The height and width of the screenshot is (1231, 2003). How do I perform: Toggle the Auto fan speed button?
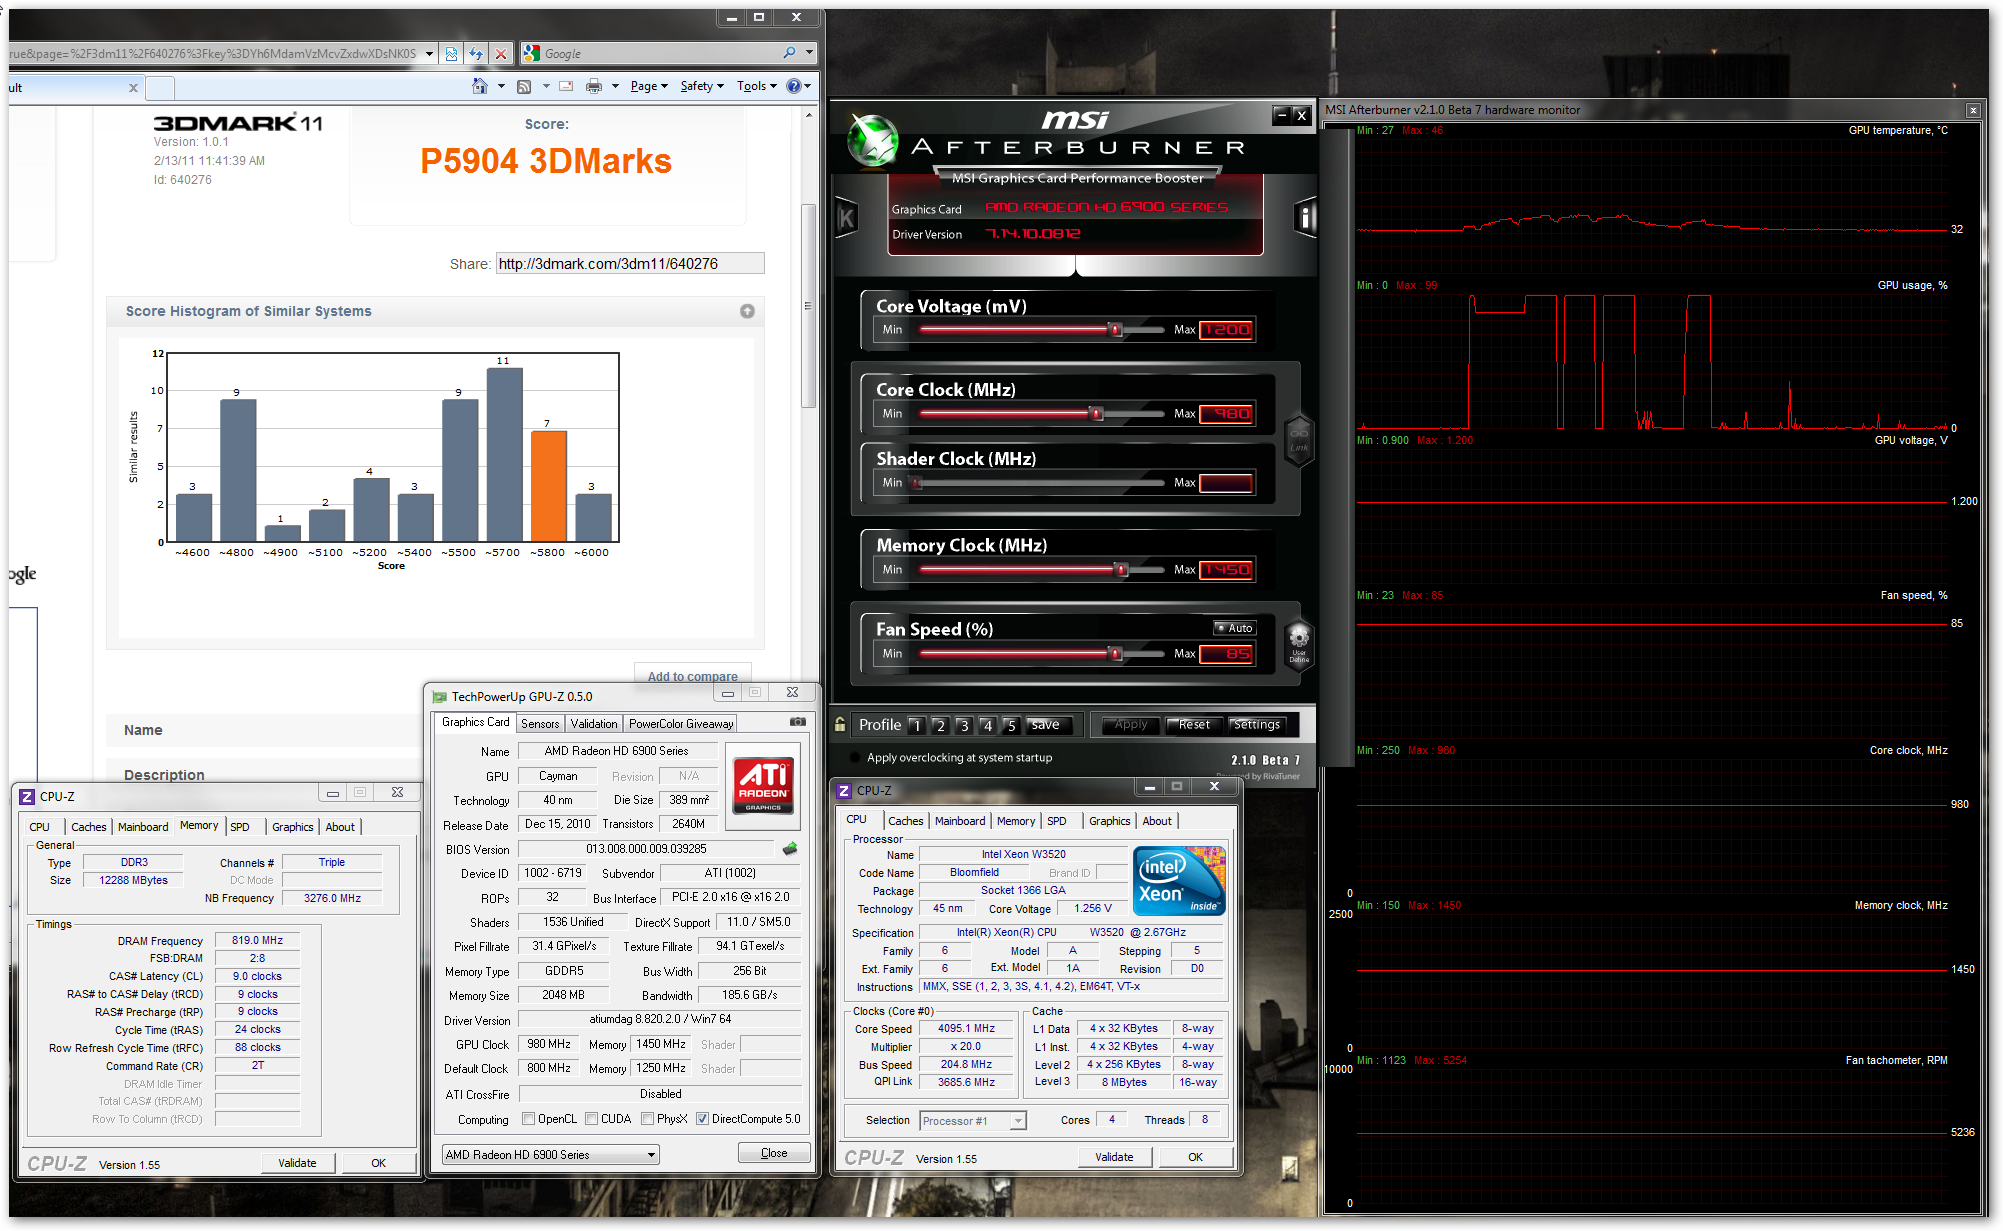click(1234, 628)
